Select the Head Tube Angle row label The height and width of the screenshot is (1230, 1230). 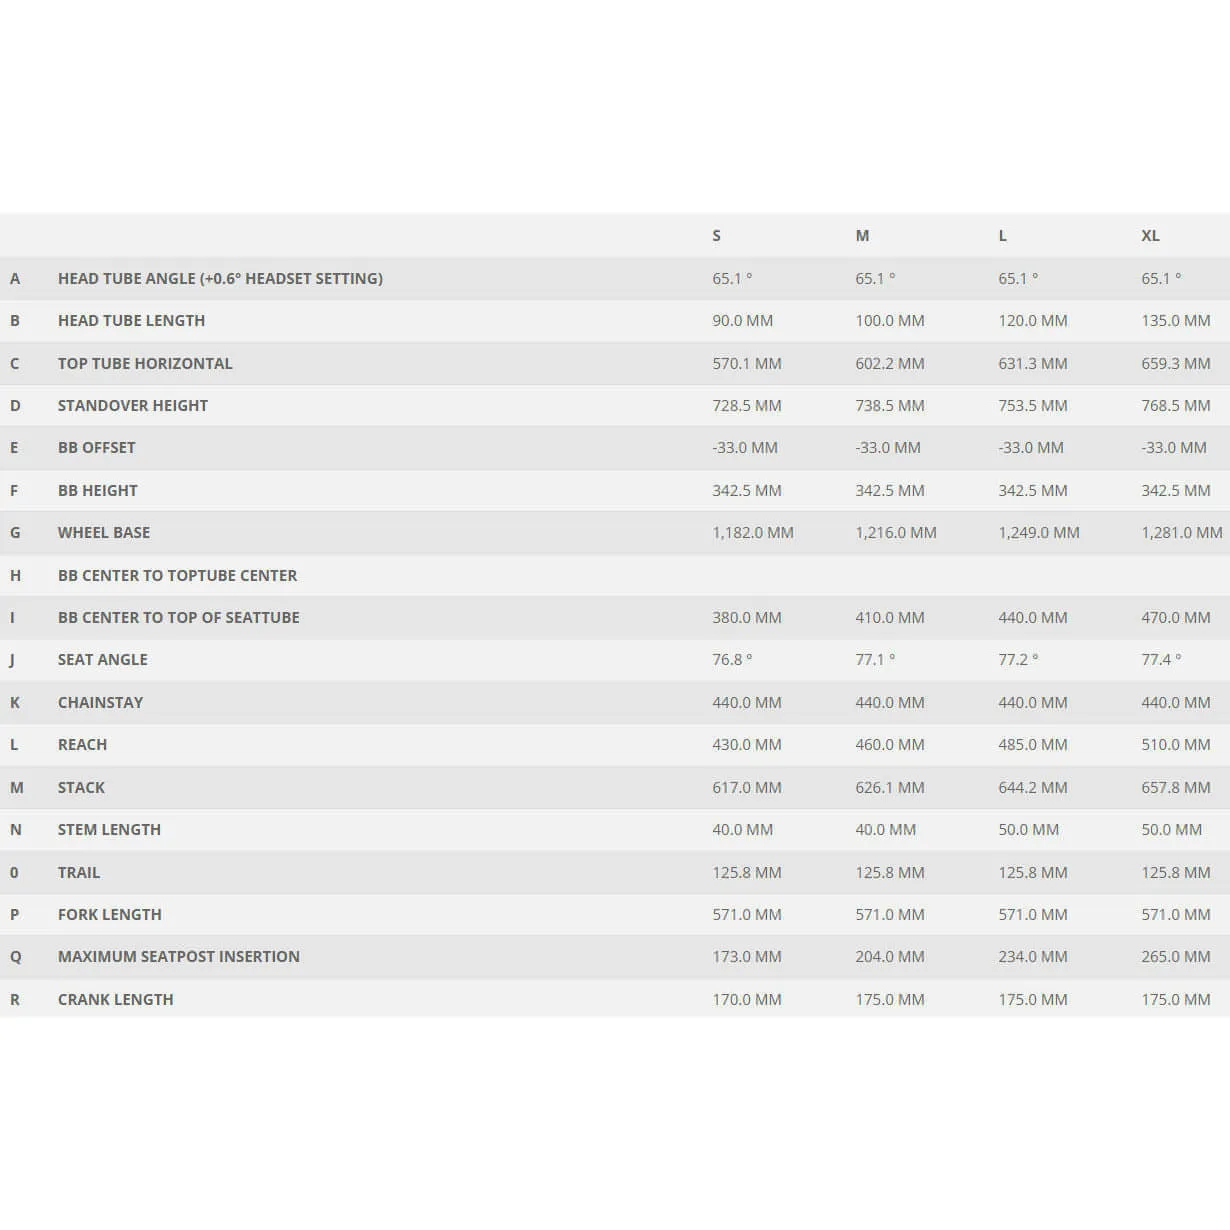220,279
